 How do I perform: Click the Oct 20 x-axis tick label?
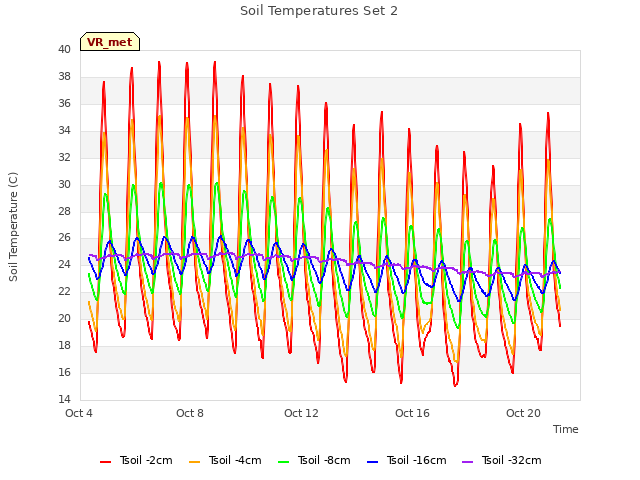(x=523, y=413)
